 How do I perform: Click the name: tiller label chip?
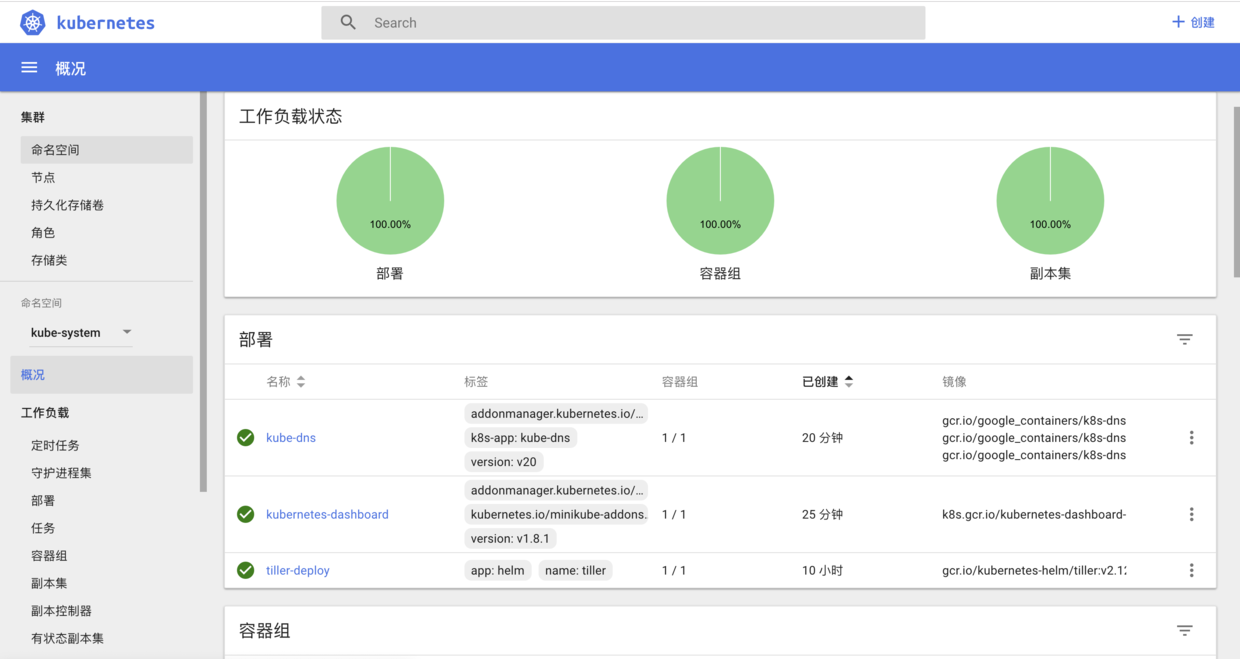click(576, 570)
